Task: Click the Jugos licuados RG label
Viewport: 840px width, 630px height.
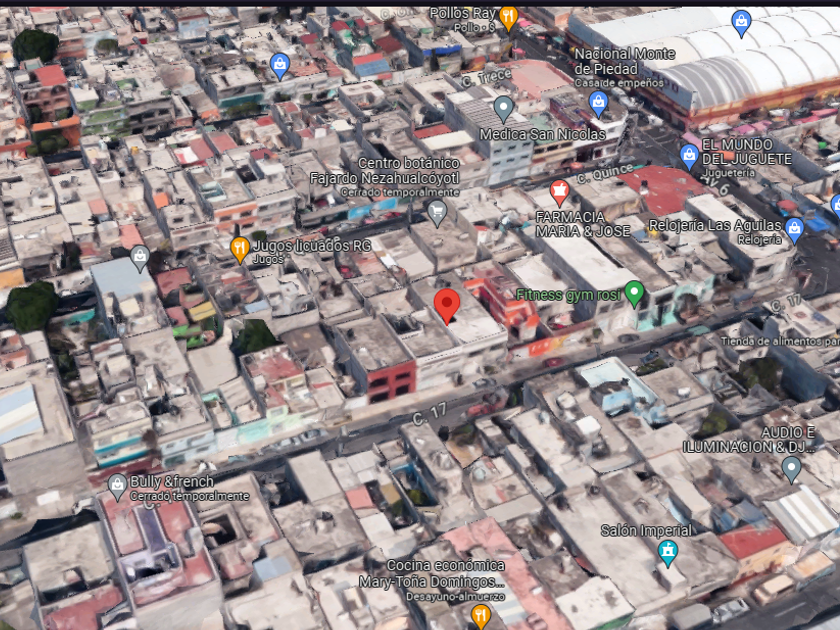Action: coord(312,246)
